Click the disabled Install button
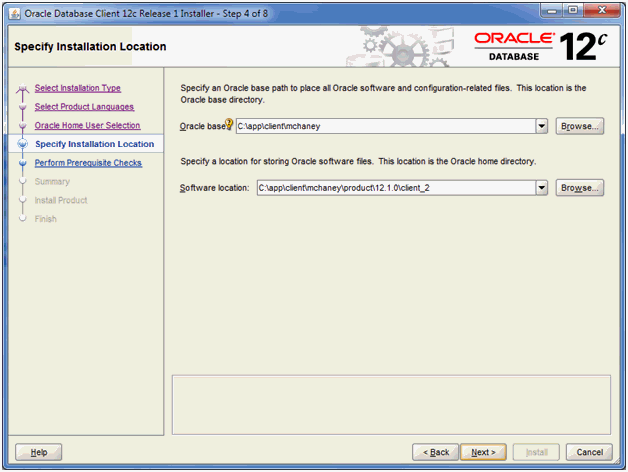 [536, 452]
